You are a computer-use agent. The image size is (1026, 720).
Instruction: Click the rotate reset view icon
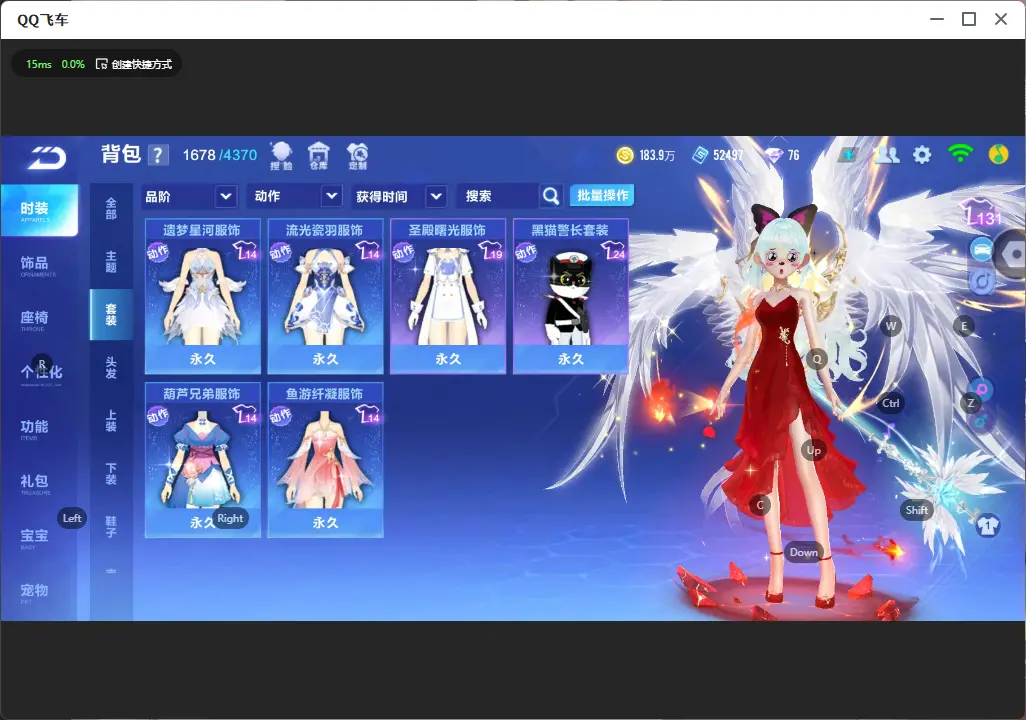pyautogui.click(x=982, y=281)
